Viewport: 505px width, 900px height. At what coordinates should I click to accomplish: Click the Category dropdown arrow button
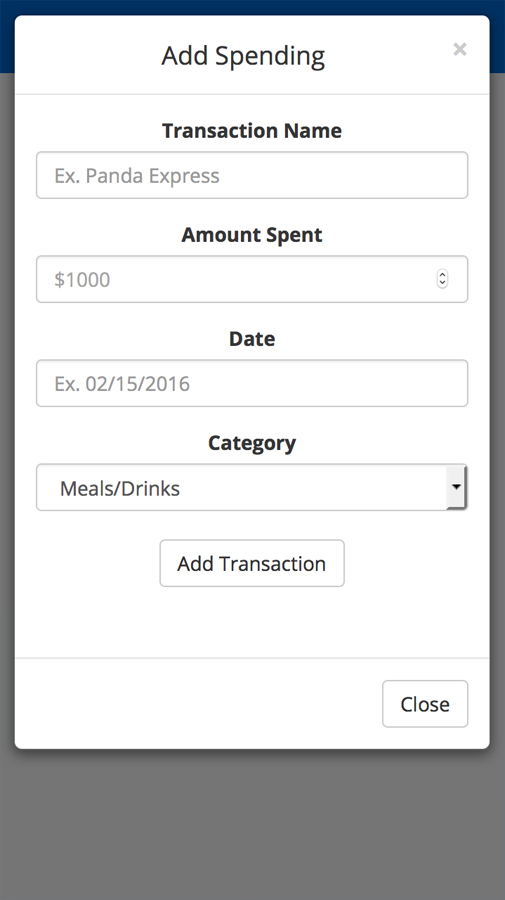(456, 487)
